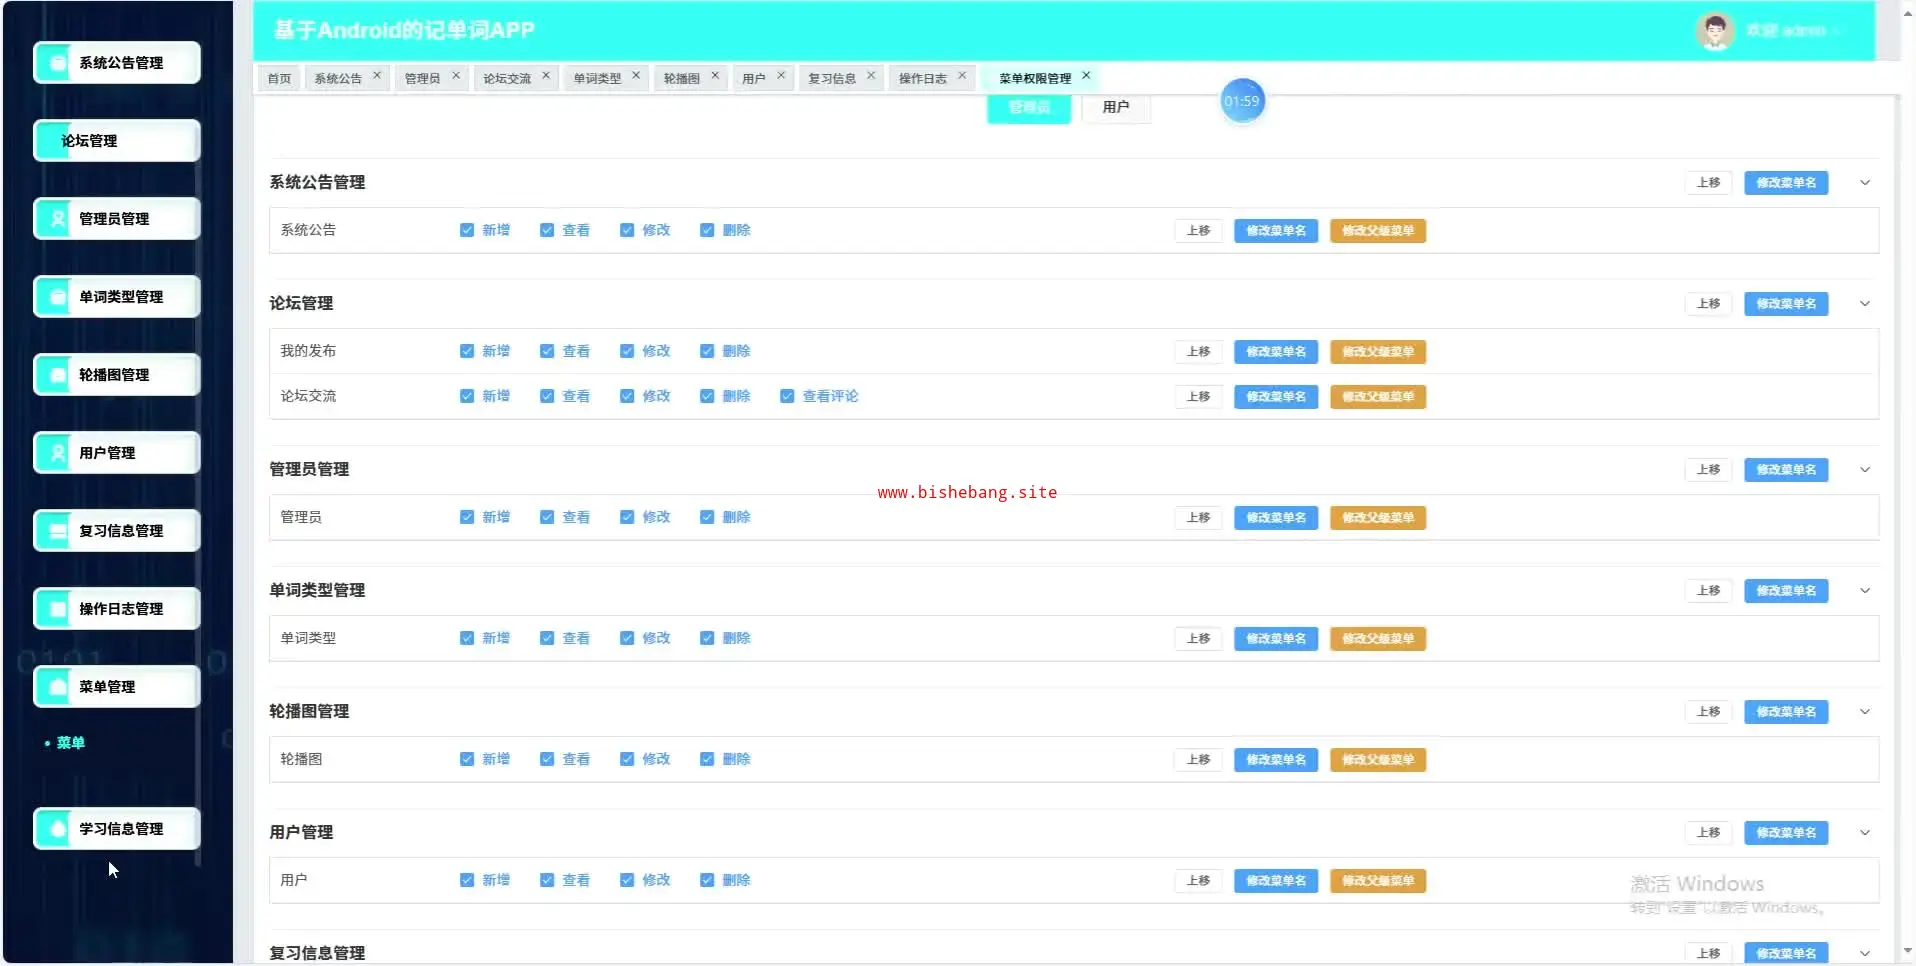Open the 菜单 submenu item in sidebar
The image size is (1916, 966).
[x=70, y=743]
